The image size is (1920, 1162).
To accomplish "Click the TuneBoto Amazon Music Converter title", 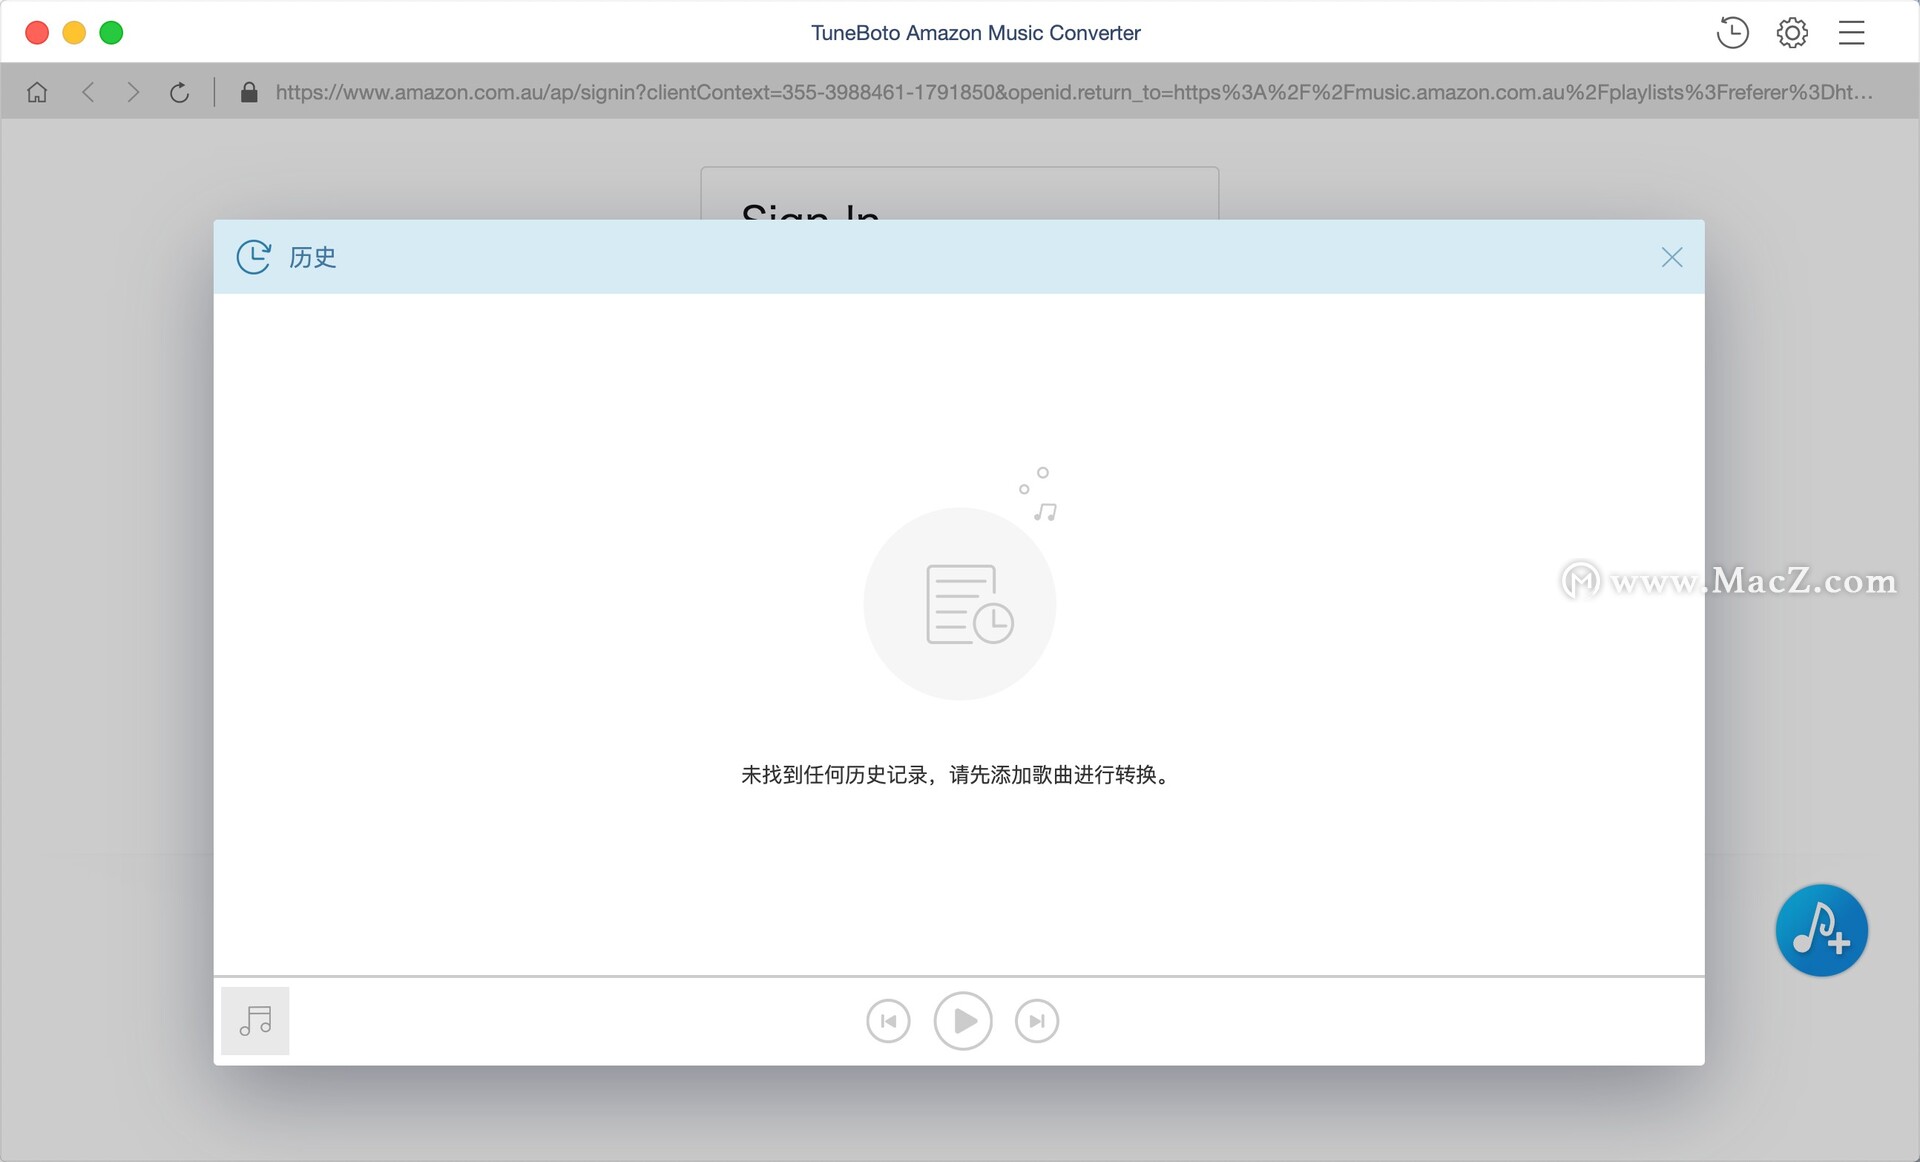I will coord(975,32).
